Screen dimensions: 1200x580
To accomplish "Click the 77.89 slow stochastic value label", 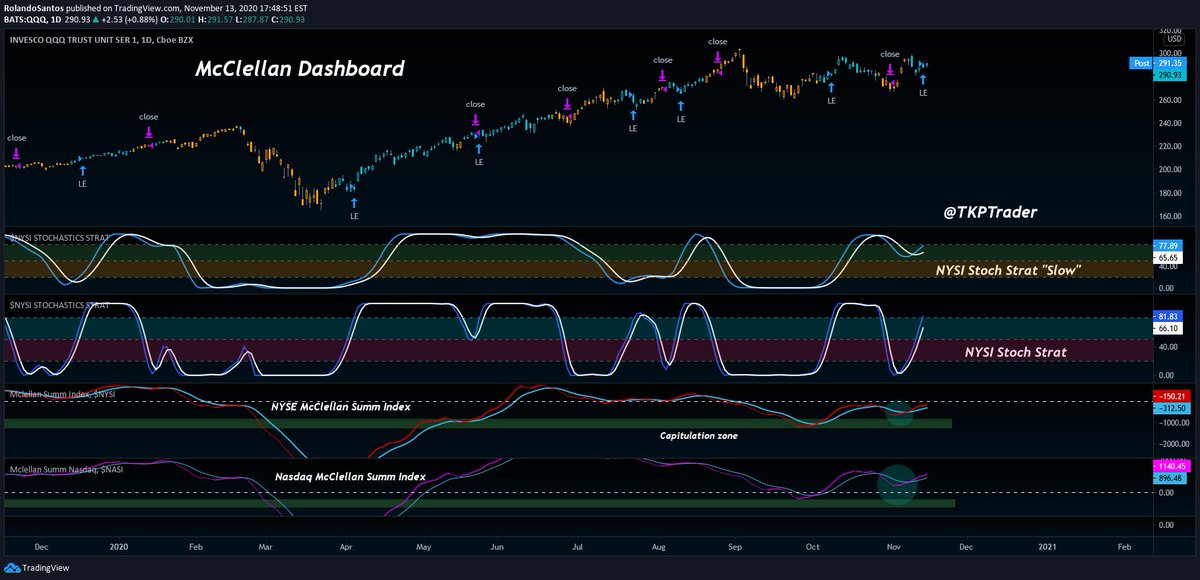I will [1166, 244].
